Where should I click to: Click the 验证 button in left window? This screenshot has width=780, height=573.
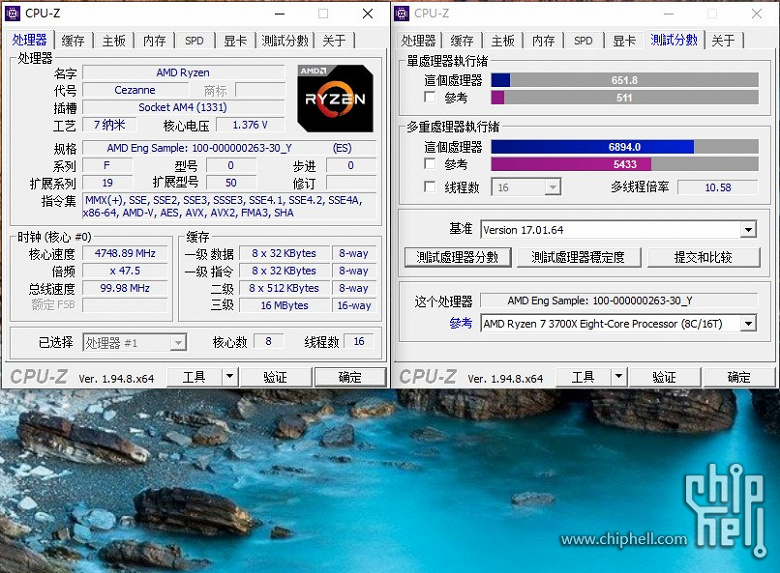[276, 377]
